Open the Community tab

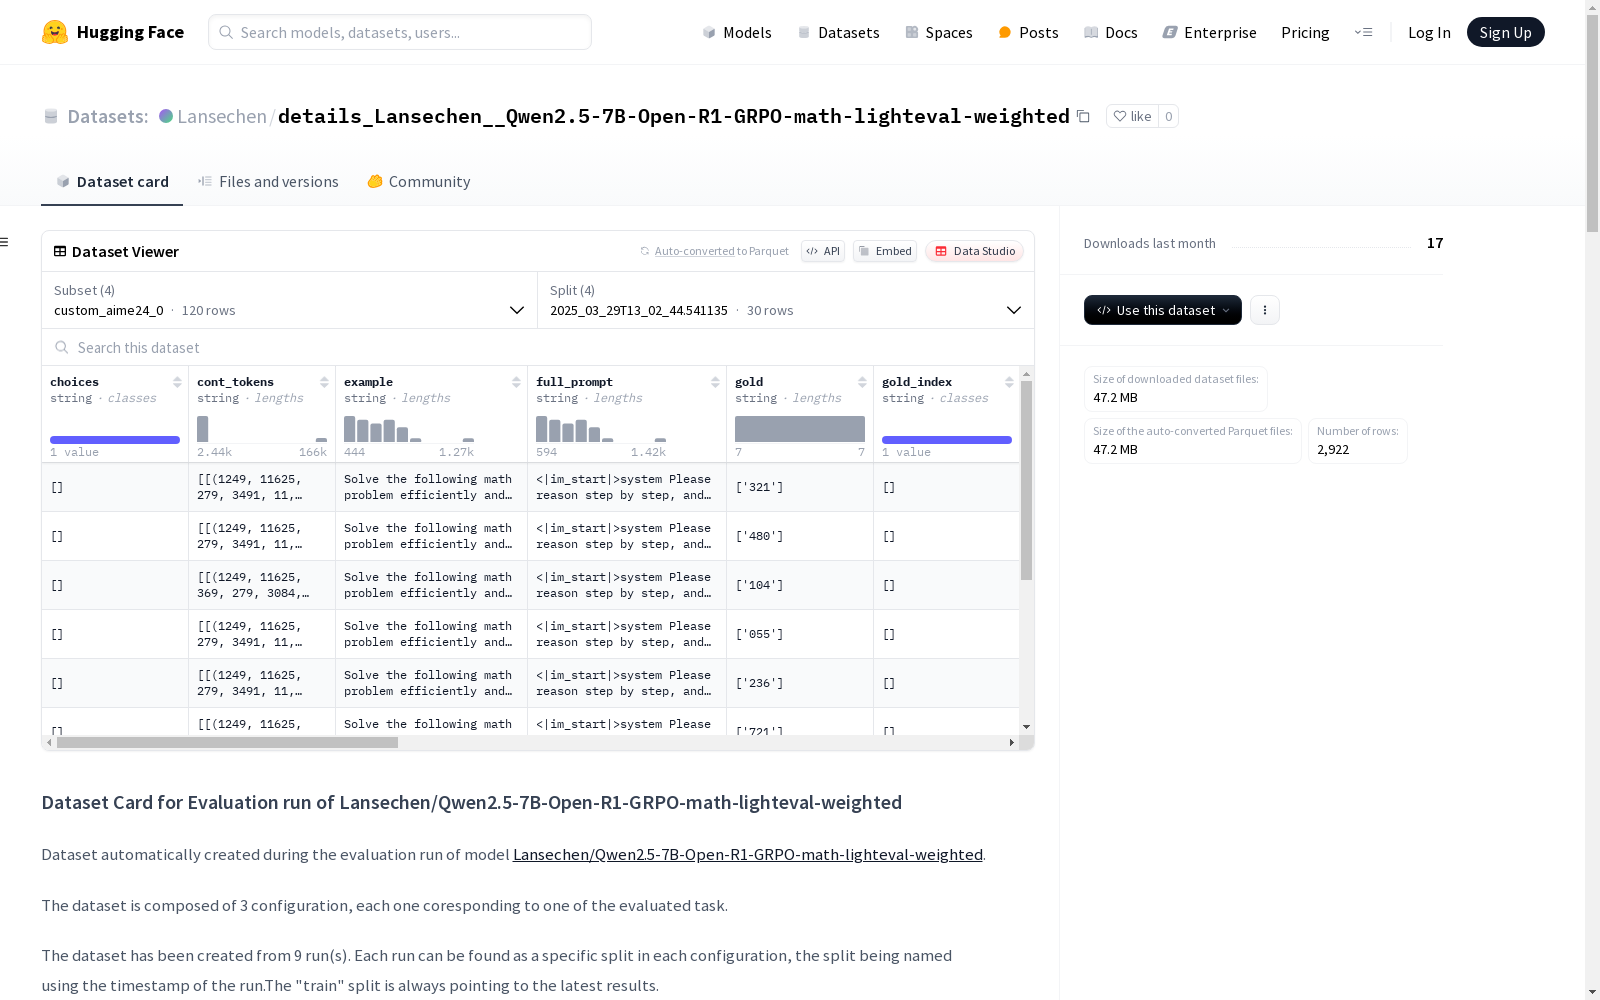coord(418,182)
